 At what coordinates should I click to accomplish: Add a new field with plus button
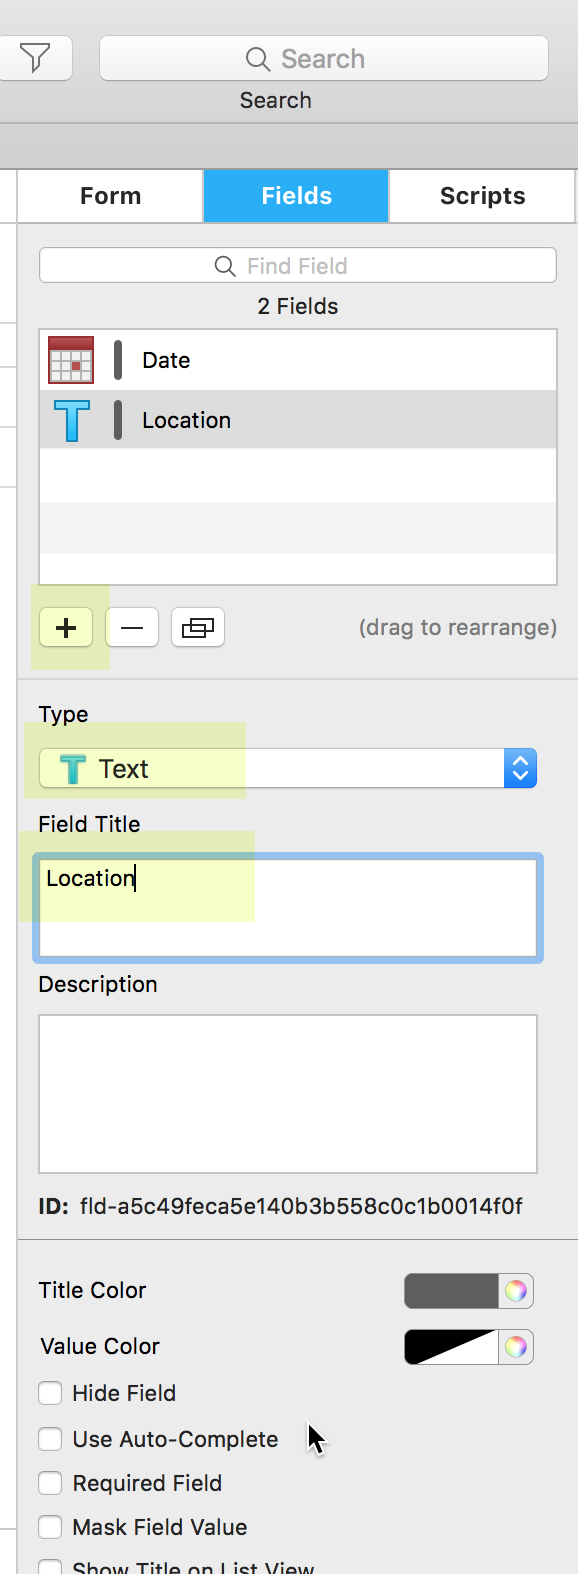(x=66, y=628)
